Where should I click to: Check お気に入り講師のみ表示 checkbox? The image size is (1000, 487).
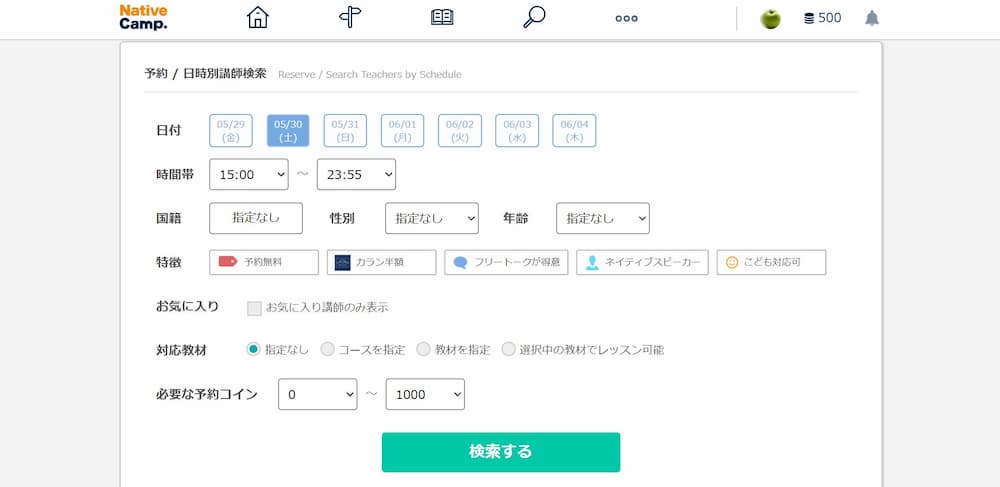coord(254,309)
